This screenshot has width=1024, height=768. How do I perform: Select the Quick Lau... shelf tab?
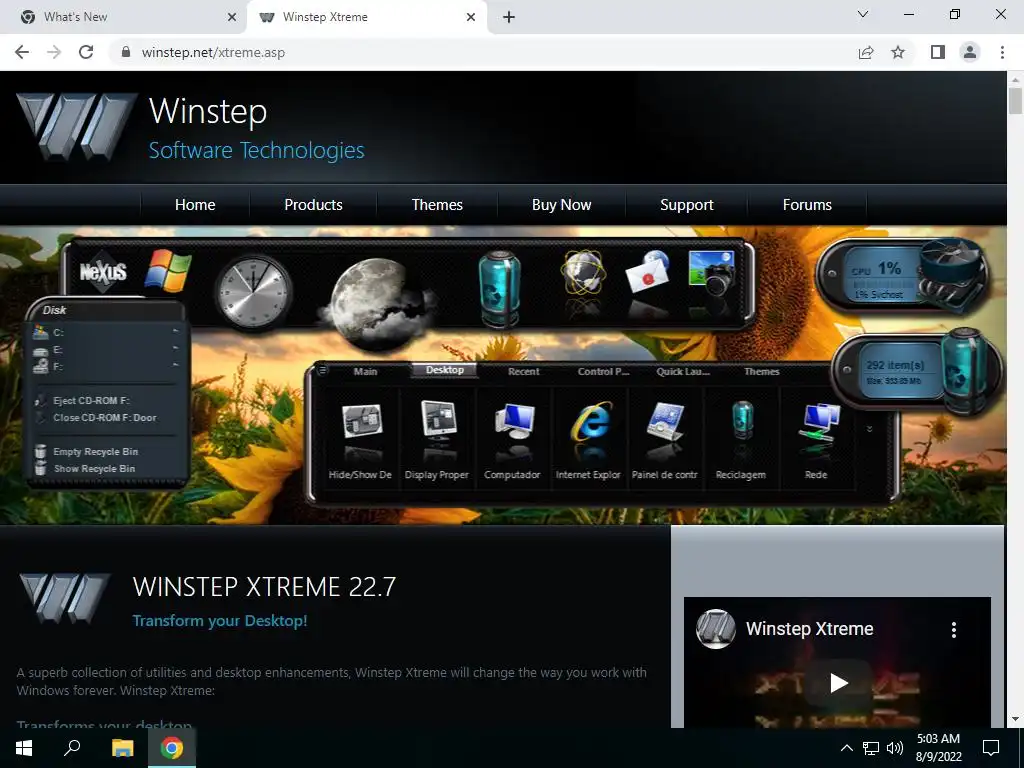[683, 371]
